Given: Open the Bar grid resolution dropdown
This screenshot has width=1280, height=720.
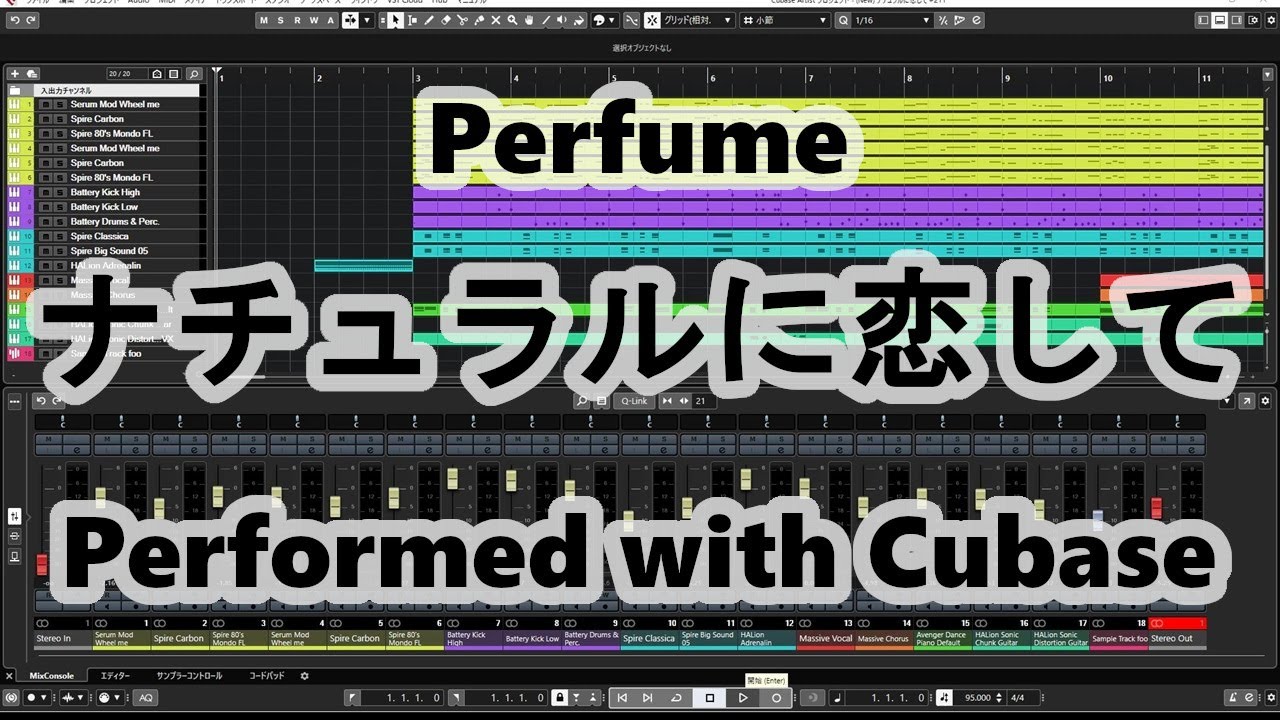Looking at the screenshot, I should pyautogui.click(x=786, y=20).
